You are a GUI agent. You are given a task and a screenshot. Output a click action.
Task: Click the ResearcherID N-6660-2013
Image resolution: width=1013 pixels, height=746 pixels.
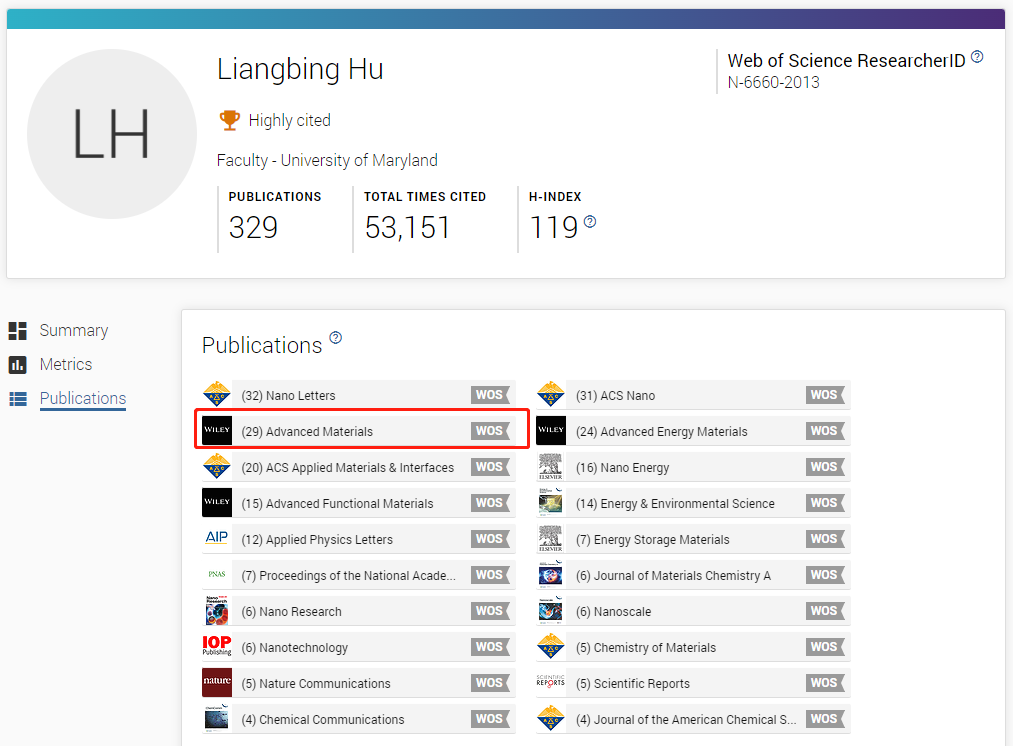773,83
